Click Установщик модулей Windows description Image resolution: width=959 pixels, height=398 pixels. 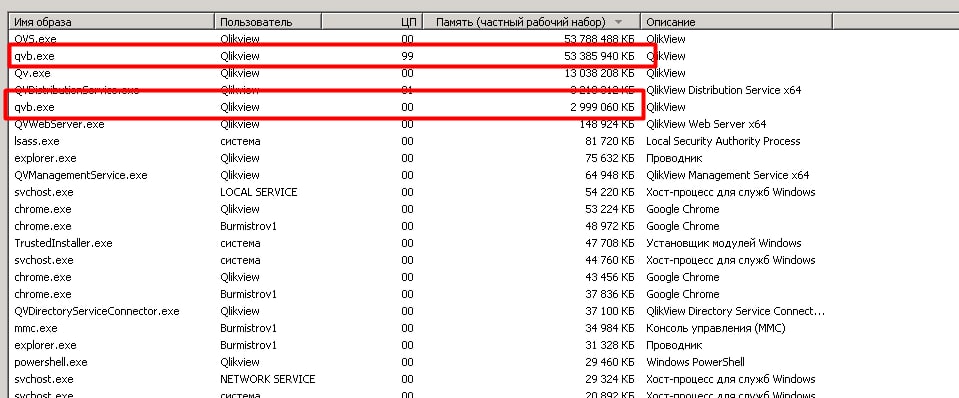724,243
